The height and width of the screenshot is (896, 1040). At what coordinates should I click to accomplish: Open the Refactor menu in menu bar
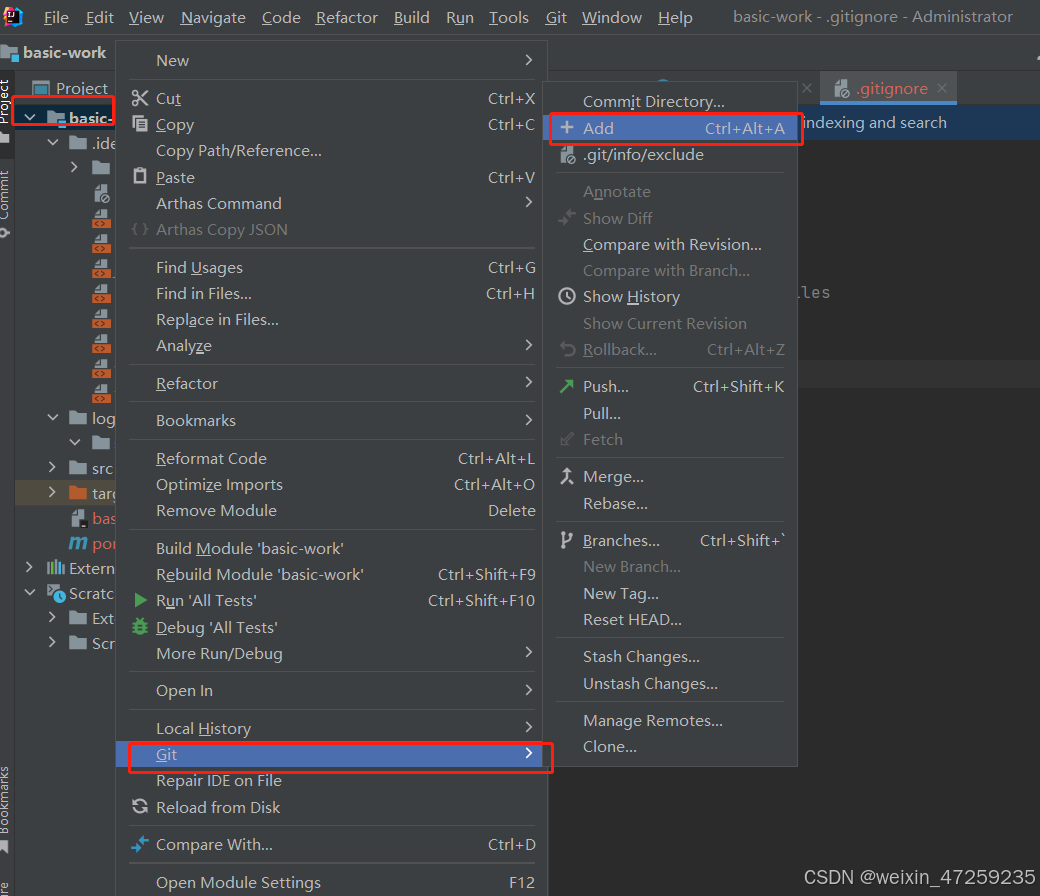[346, 18]
